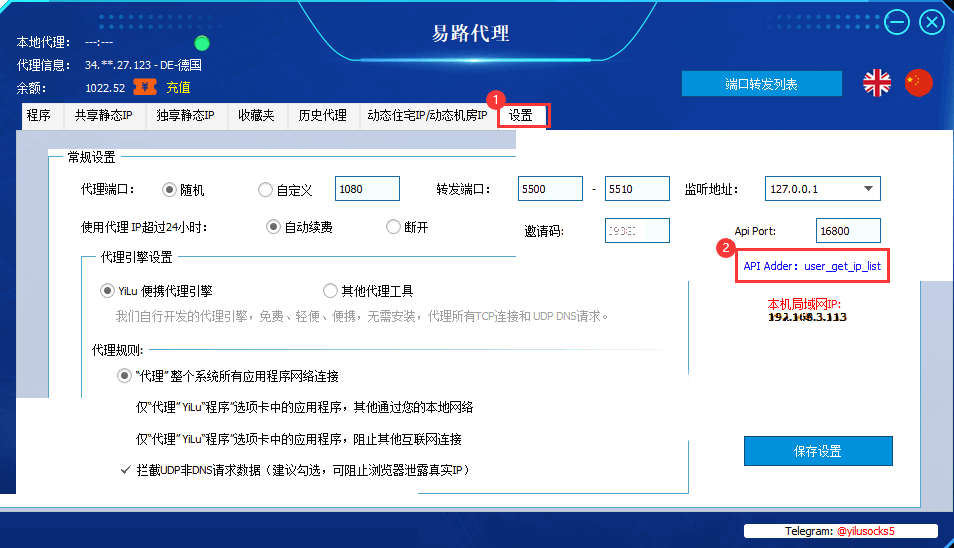The width and height of the screenshot is (954, 548).
Task: Open the 设置 tab
Action: point(521,116)
